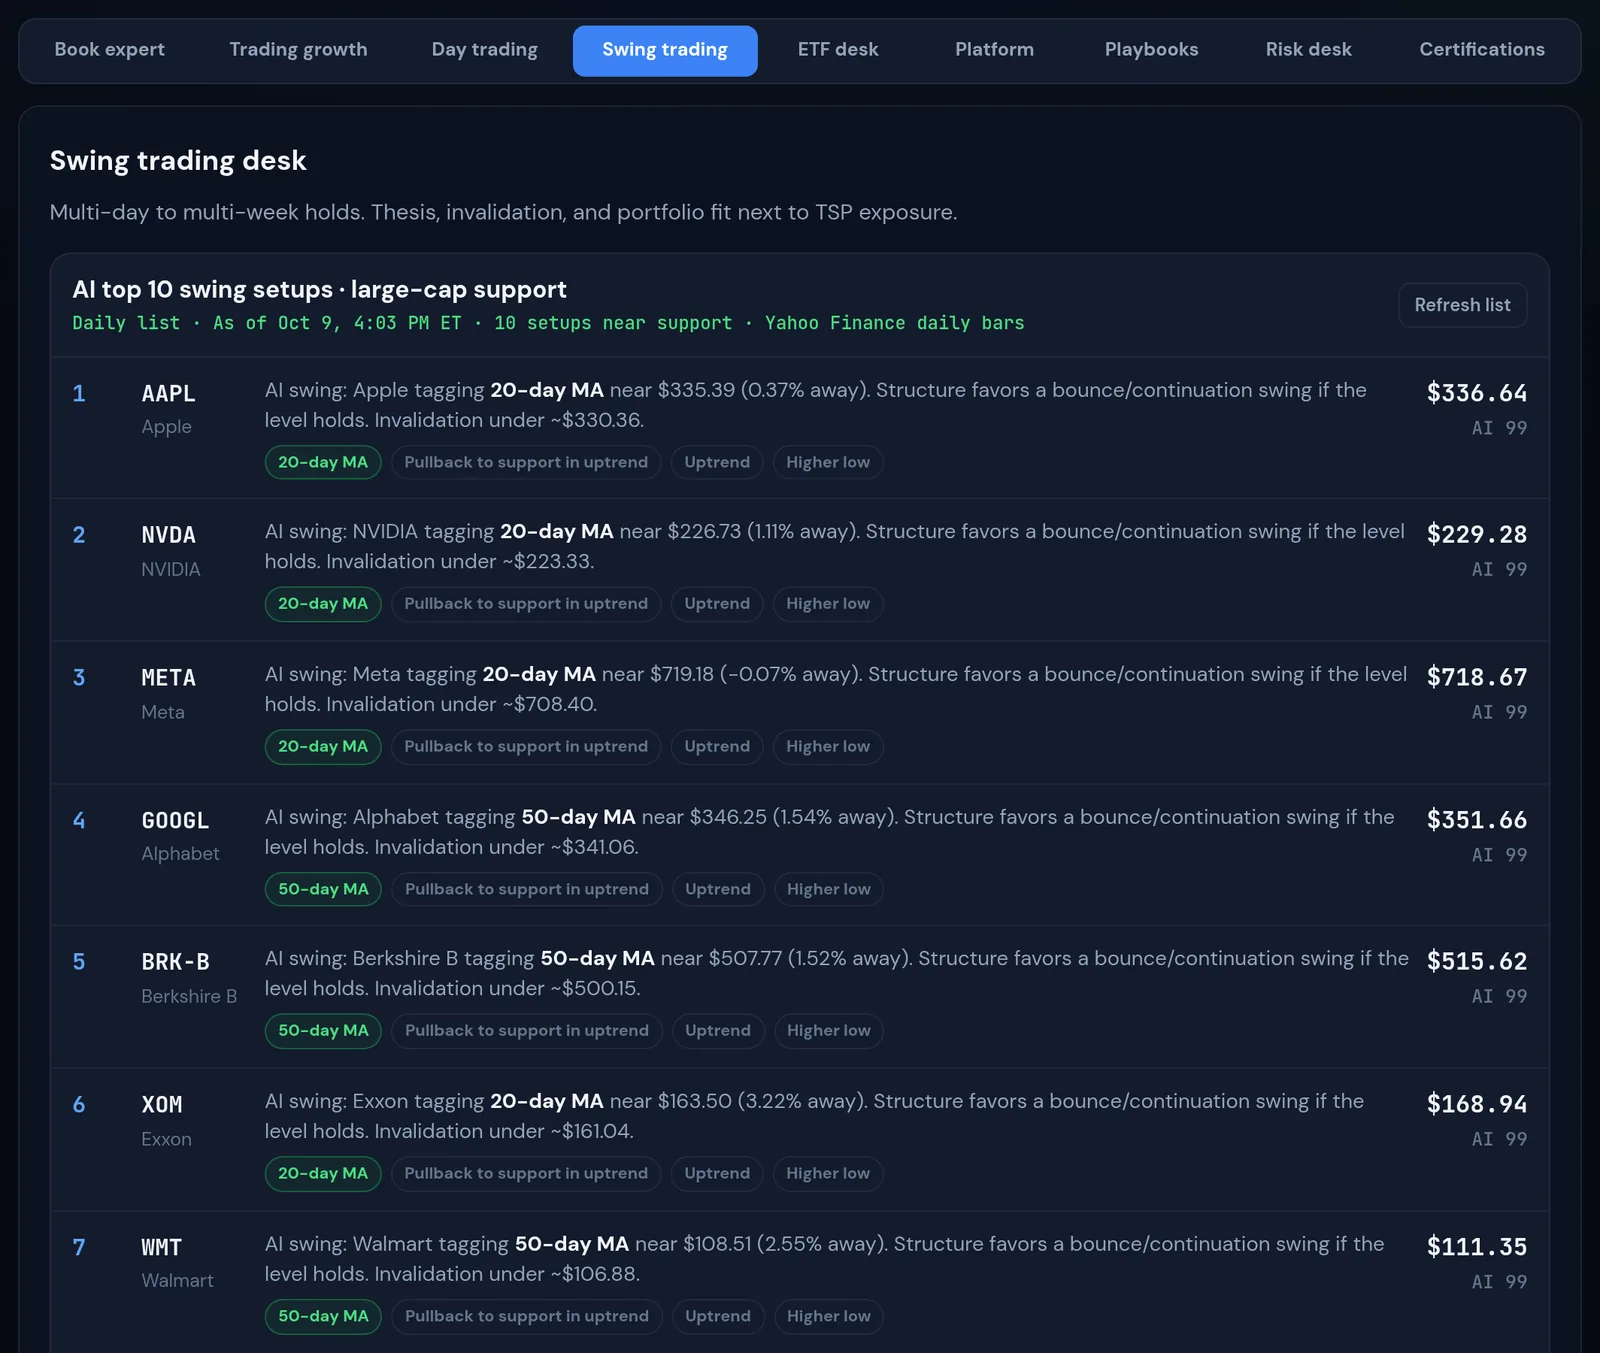1600x1353 pixels.
Task: Click Pullback to support tag on XOM row
Action: click(x=526, y=1174)
